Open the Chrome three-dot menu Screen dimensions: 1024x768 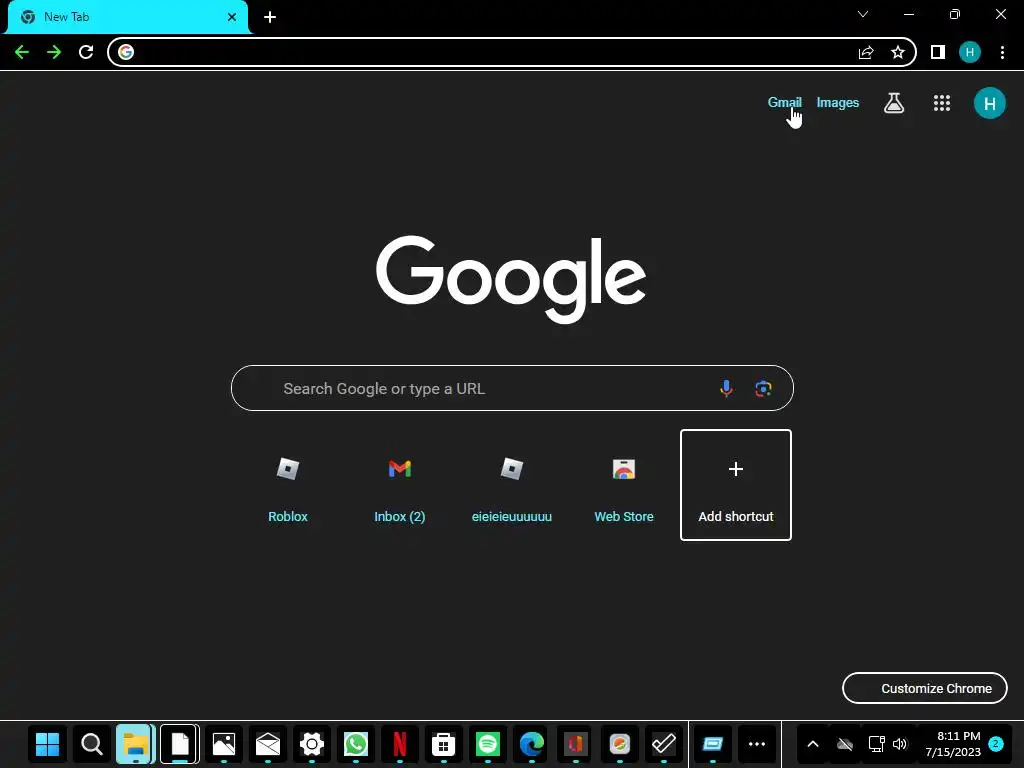(x=1002, y=52)
